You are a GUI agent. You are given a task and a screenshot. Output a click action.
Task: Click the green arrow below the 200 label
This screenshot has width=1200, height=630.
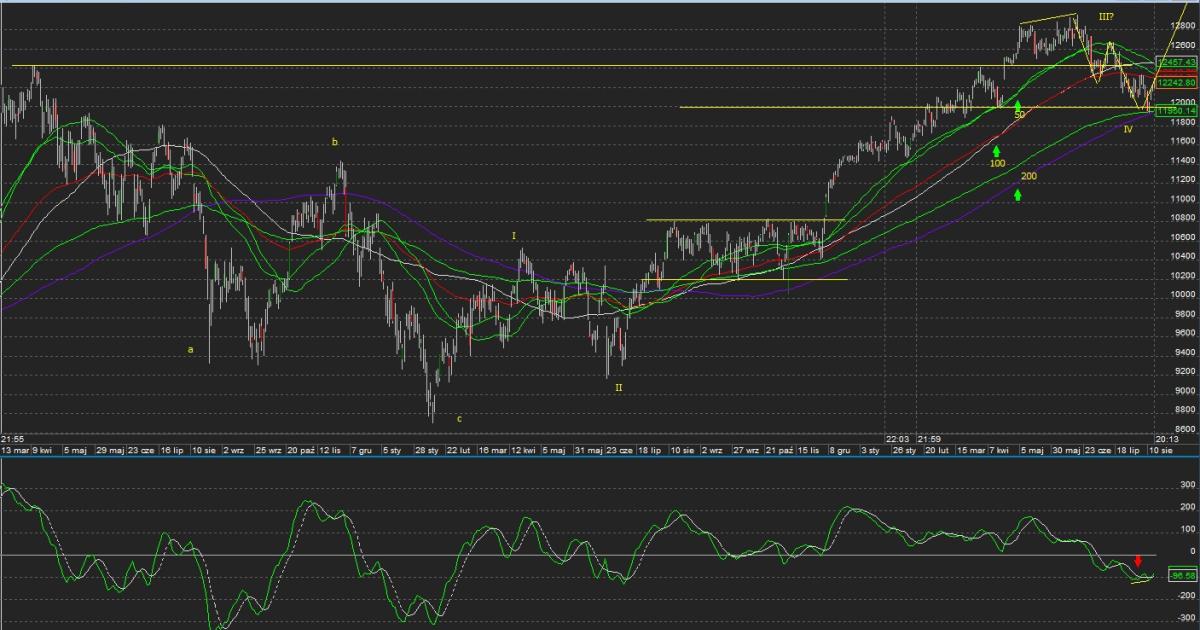[x=1018, y=194]
